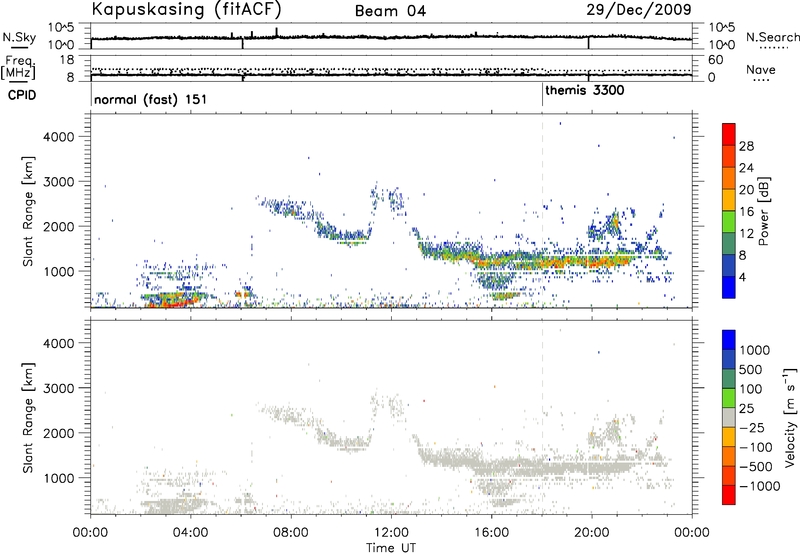
Task: Click the 'Freq. [MHz]' axis label
Action: point(18,67)
